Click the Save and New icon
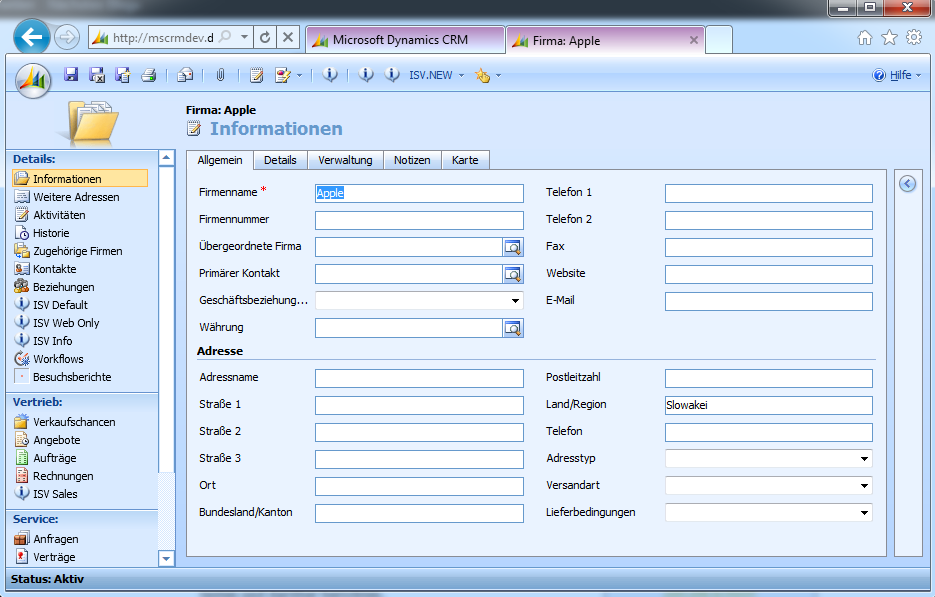The image size is (935, 597). pos(123,75)
